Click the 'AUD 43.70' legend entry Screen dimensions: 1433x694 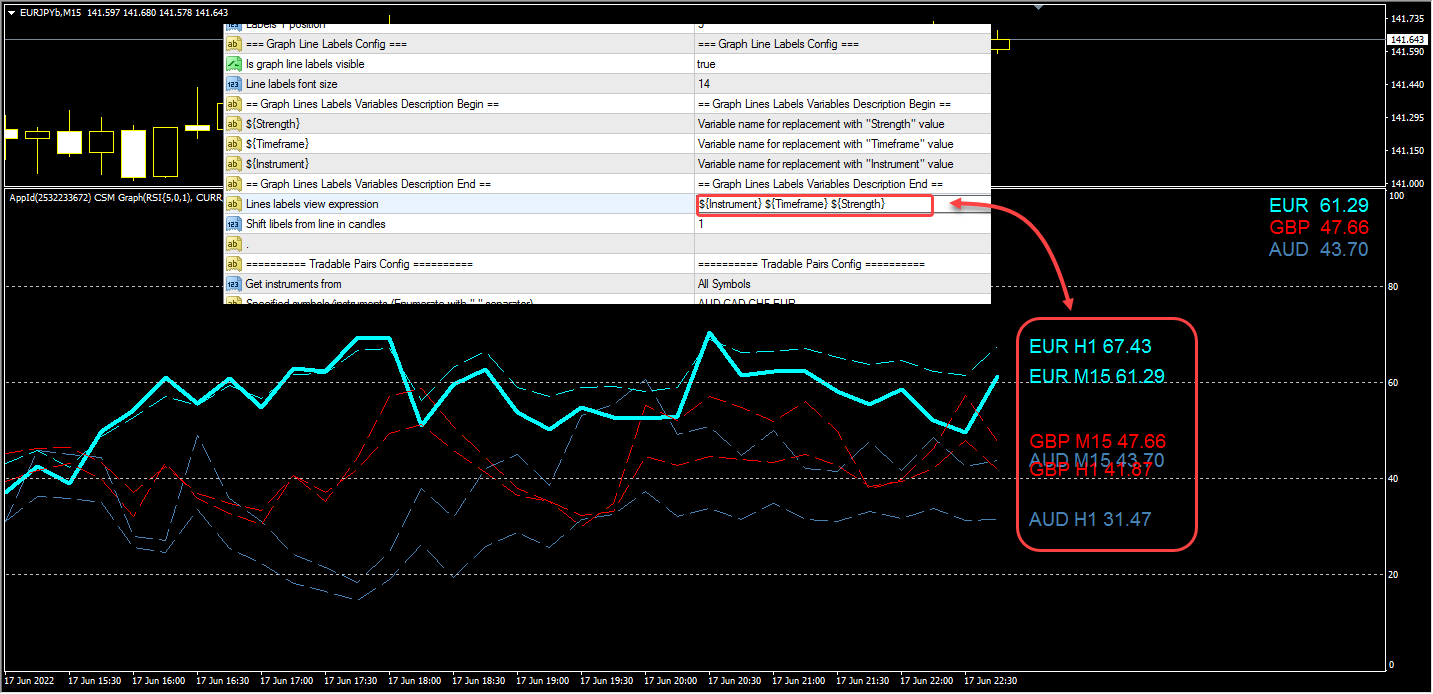(1318, 249)
